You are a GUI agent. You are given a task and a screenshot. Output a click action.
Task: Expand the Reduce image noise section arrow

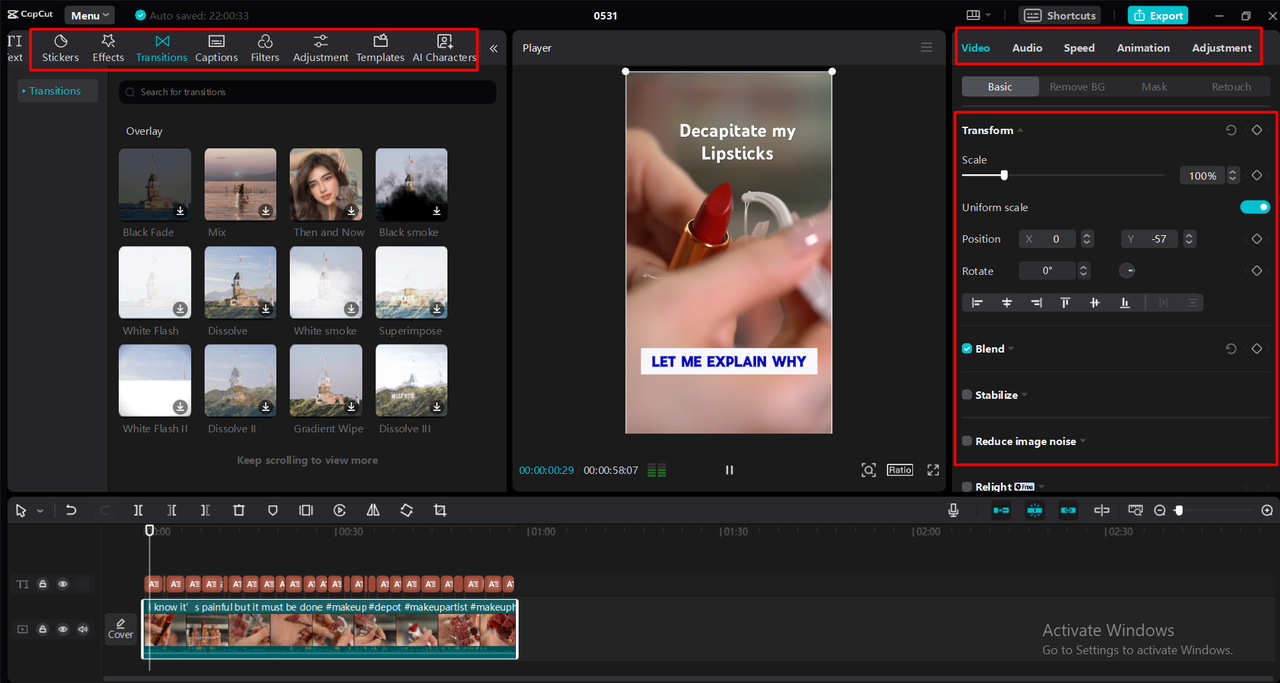1083,442
